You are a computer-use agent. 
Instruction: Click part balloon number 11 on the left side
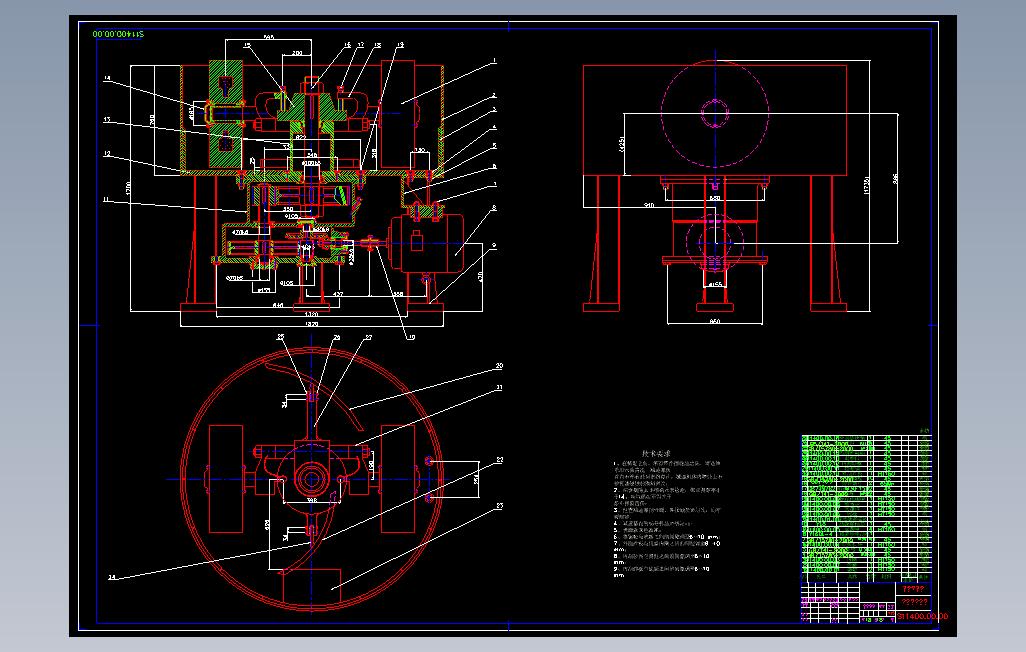click(106, 200)
